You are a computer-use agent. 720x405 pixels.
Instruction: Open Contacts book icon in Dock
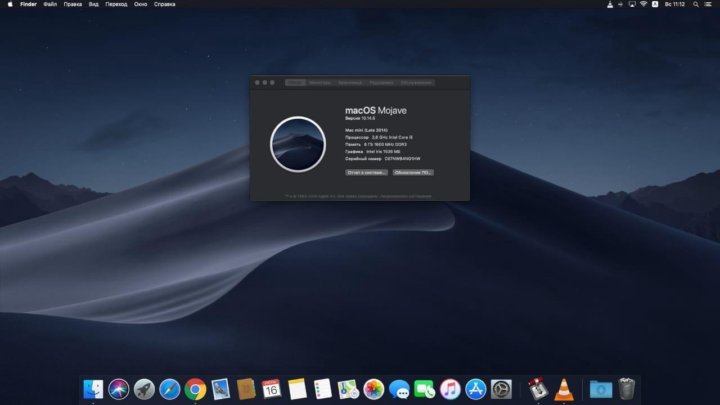point(246,389)
